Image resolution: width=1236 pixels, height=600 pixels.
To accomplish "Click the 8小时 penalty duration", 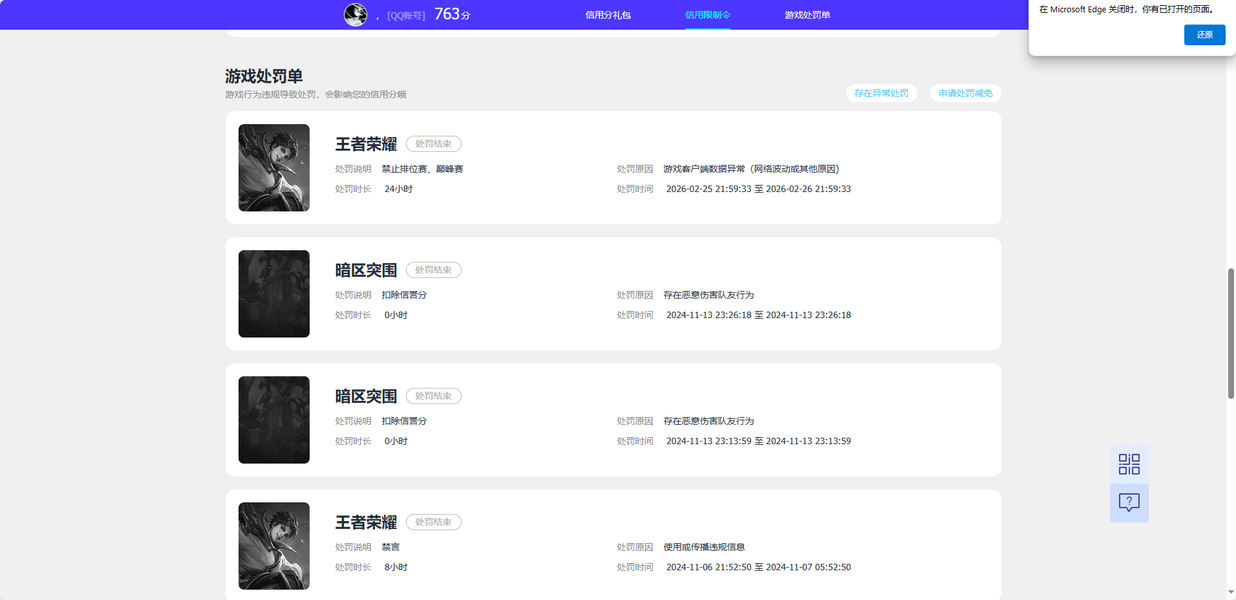I will point(396,567).
